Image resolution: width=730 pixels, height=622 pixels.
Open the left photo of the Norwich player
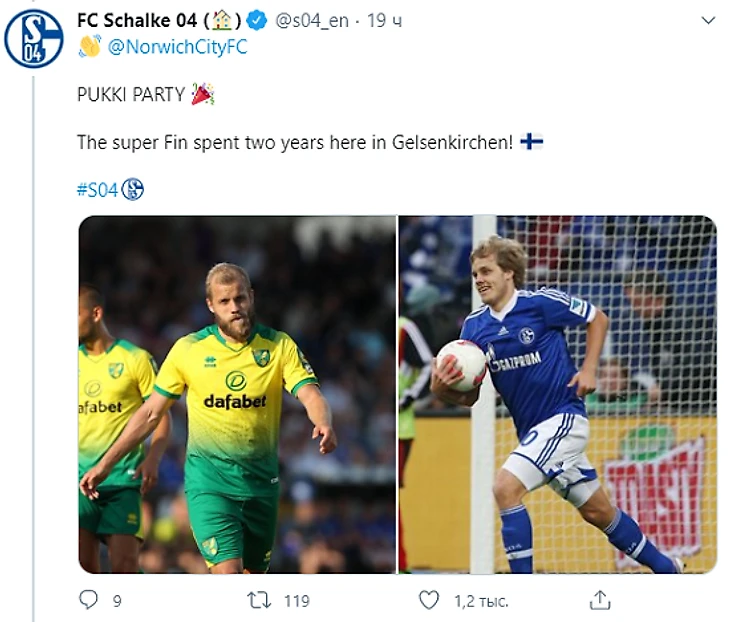tap(237, 394)
